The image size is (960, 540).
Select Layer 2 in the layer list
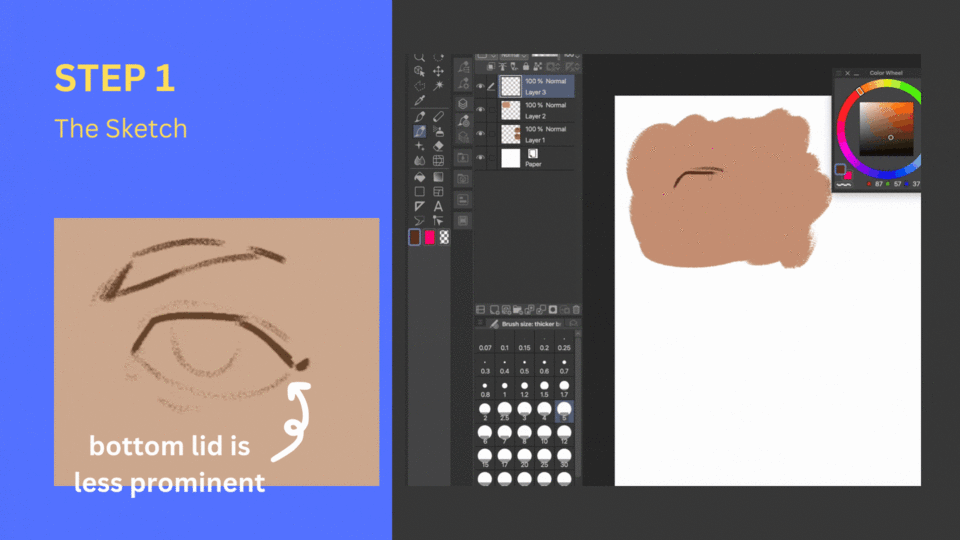[x=536, y=110]
